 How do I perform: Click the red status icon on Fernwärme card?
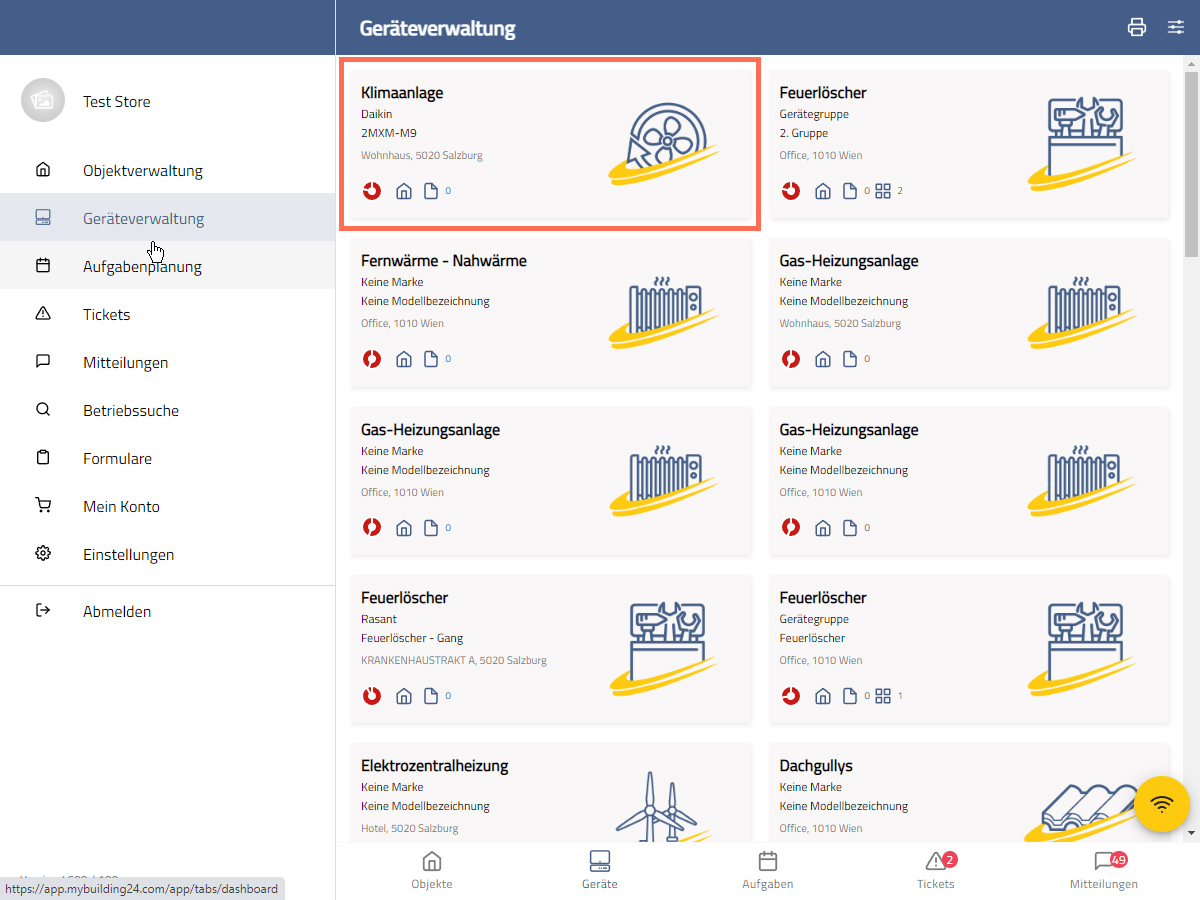tap(372, 359)
